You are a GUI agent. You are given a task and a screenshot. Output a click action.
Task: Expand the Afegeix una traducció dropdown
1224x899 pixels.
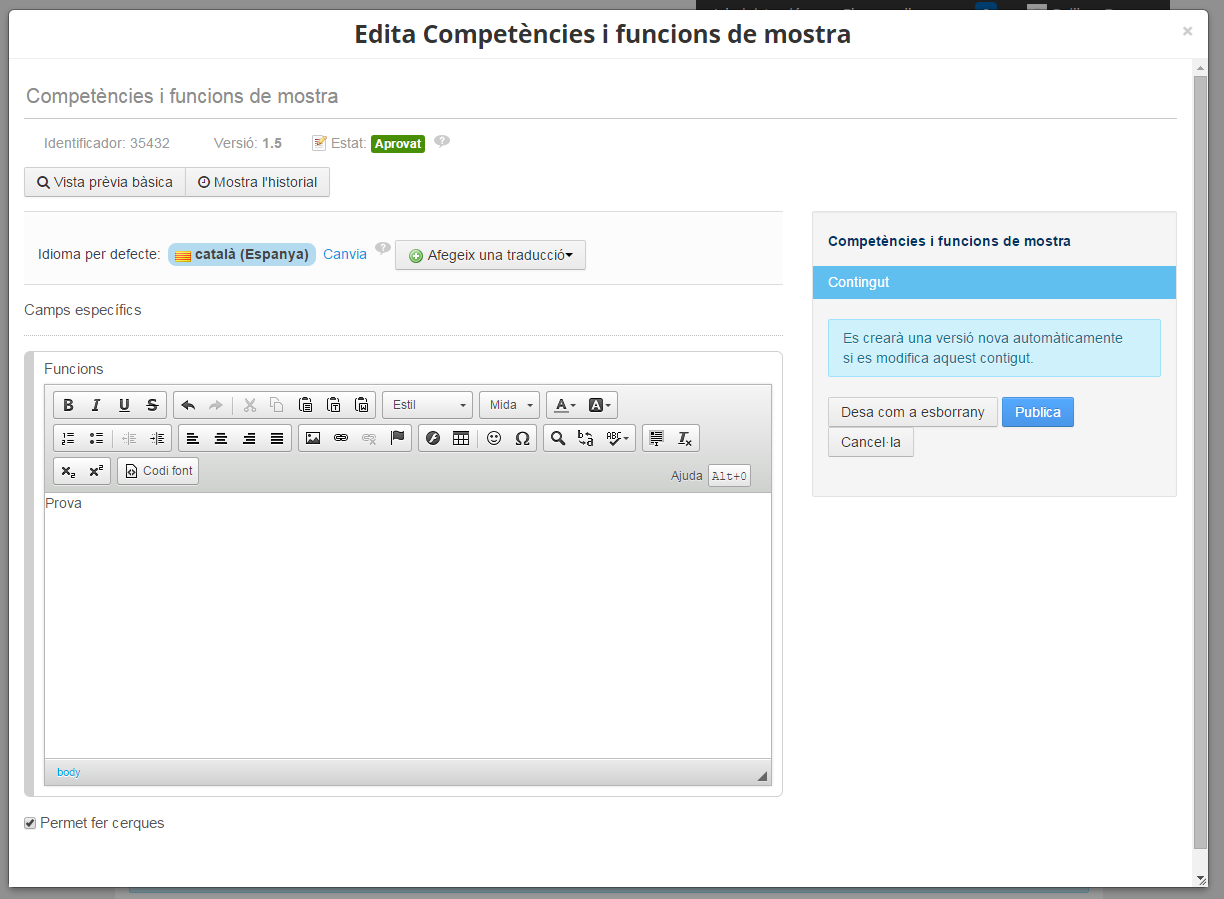[490, 255]
